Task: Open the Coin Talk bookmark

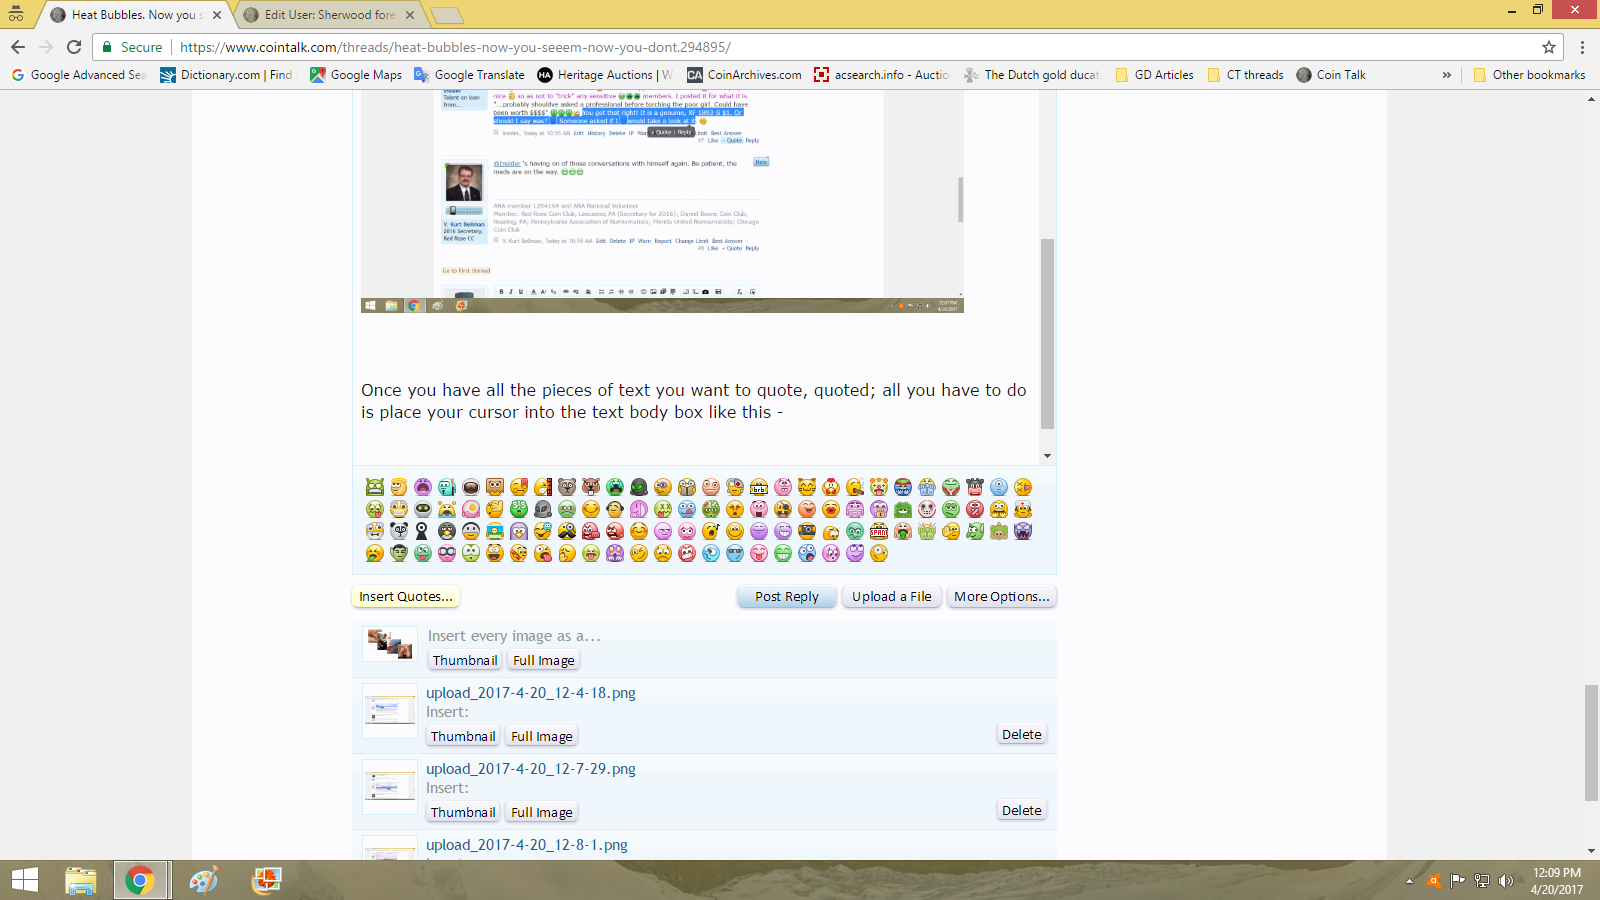Action: [1331, 75]
